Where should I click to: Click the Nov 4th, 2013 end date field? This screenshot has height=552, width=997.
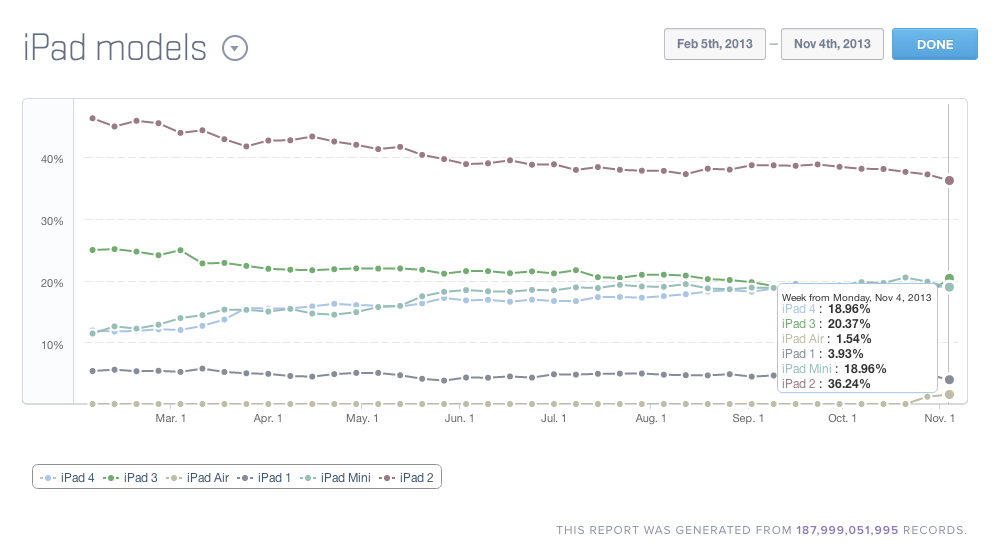pyautogui.click(x=832, y=44)
